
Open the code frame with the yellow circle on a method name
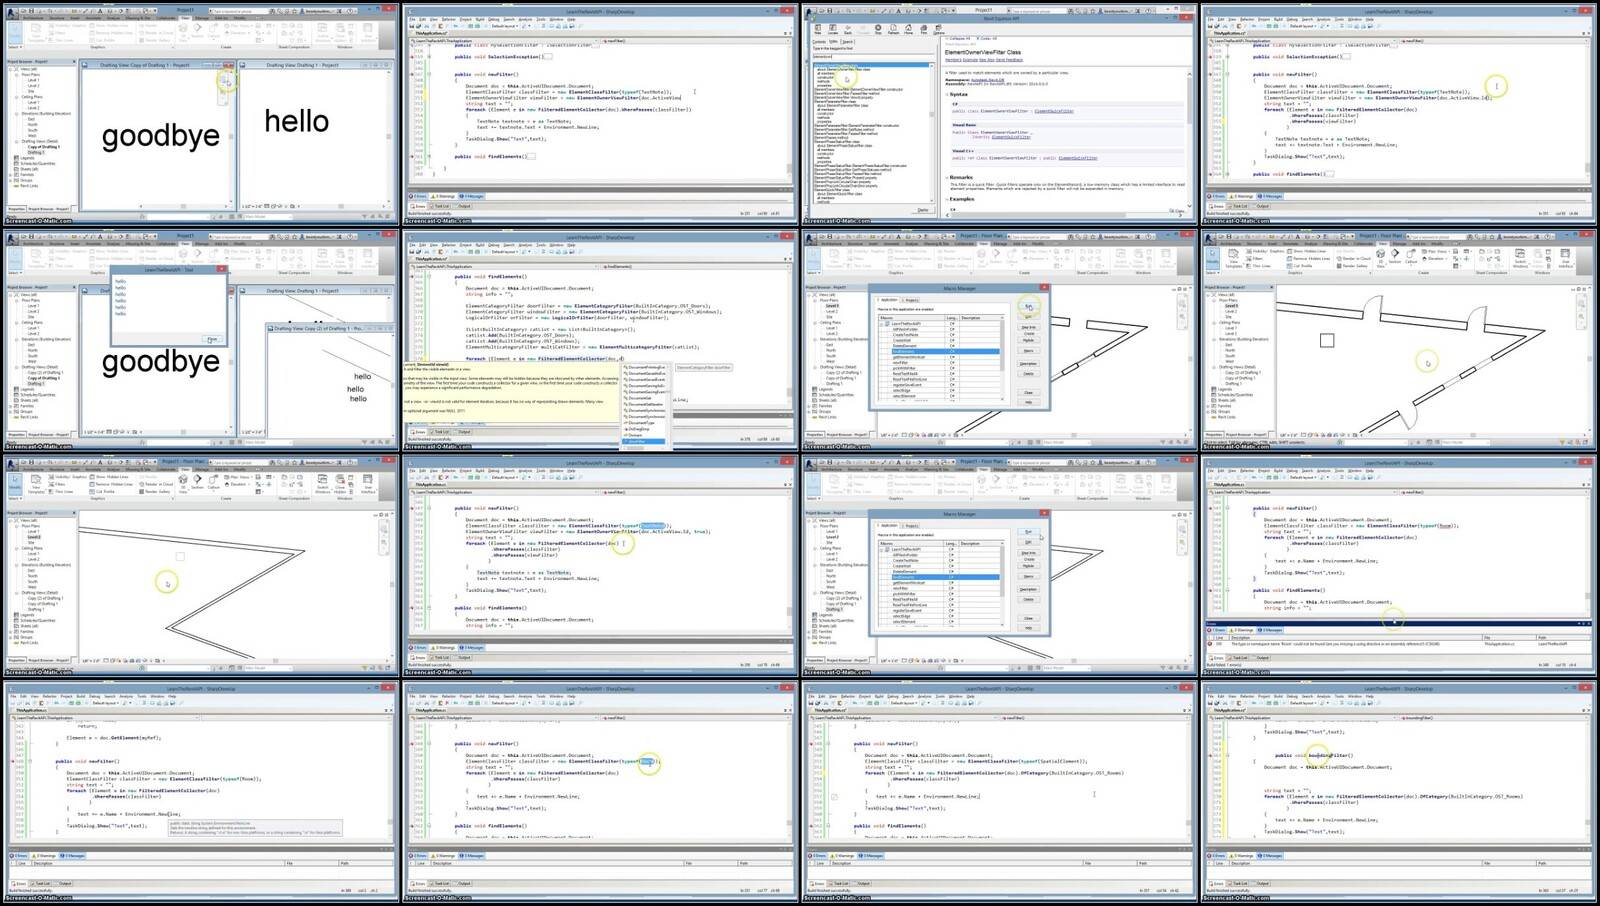coord(1400,793)
